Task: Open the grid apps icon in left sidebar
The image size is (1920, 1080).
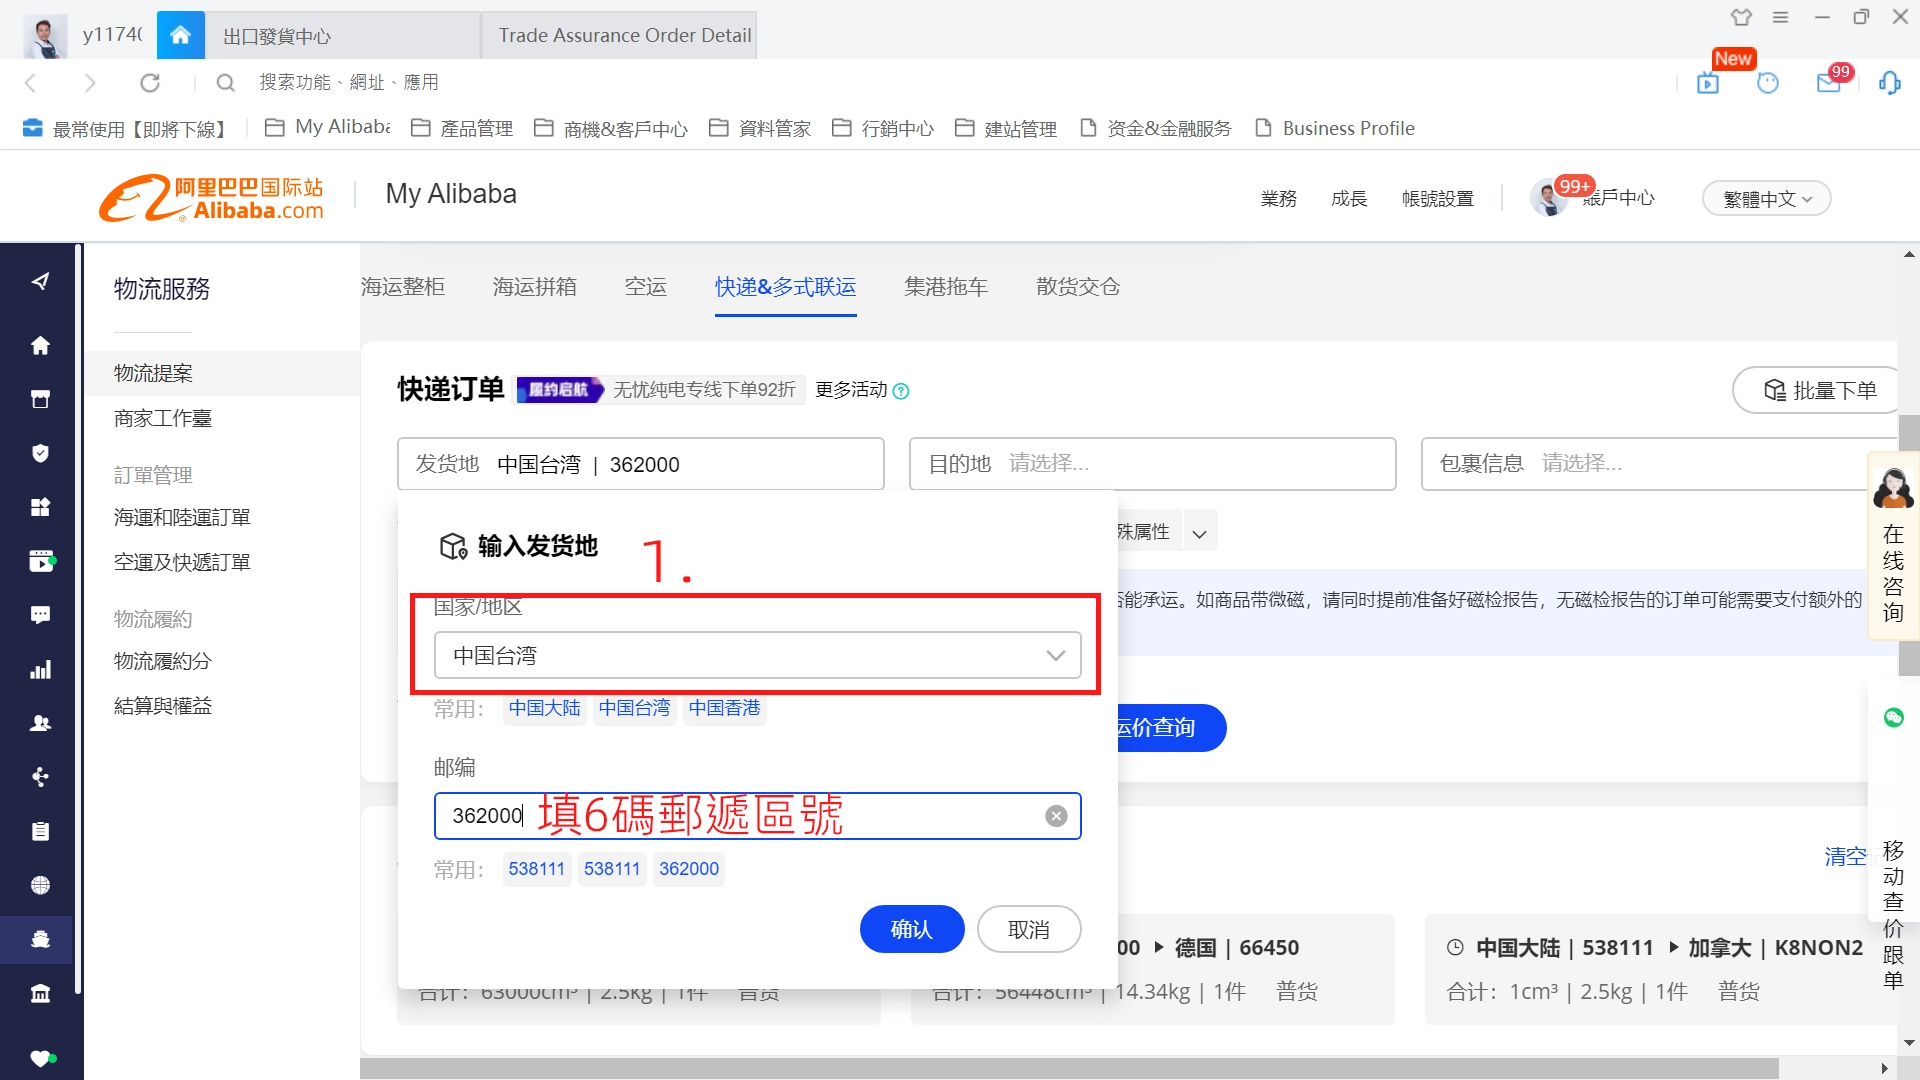Action: click(x=40, y=508)
